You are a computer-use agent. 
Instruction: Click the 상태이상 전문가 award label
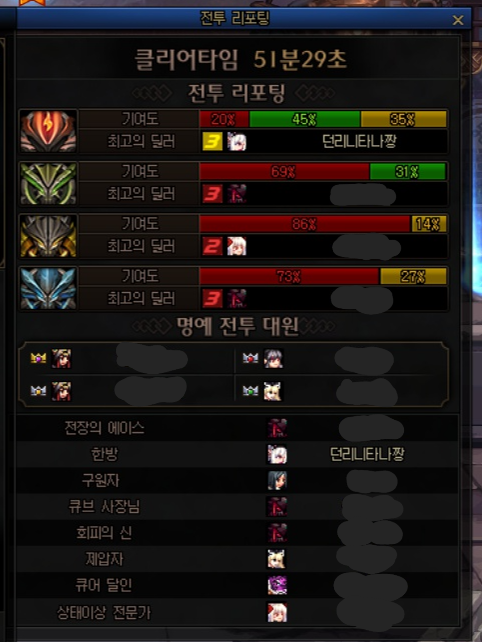tap(104, 613)
